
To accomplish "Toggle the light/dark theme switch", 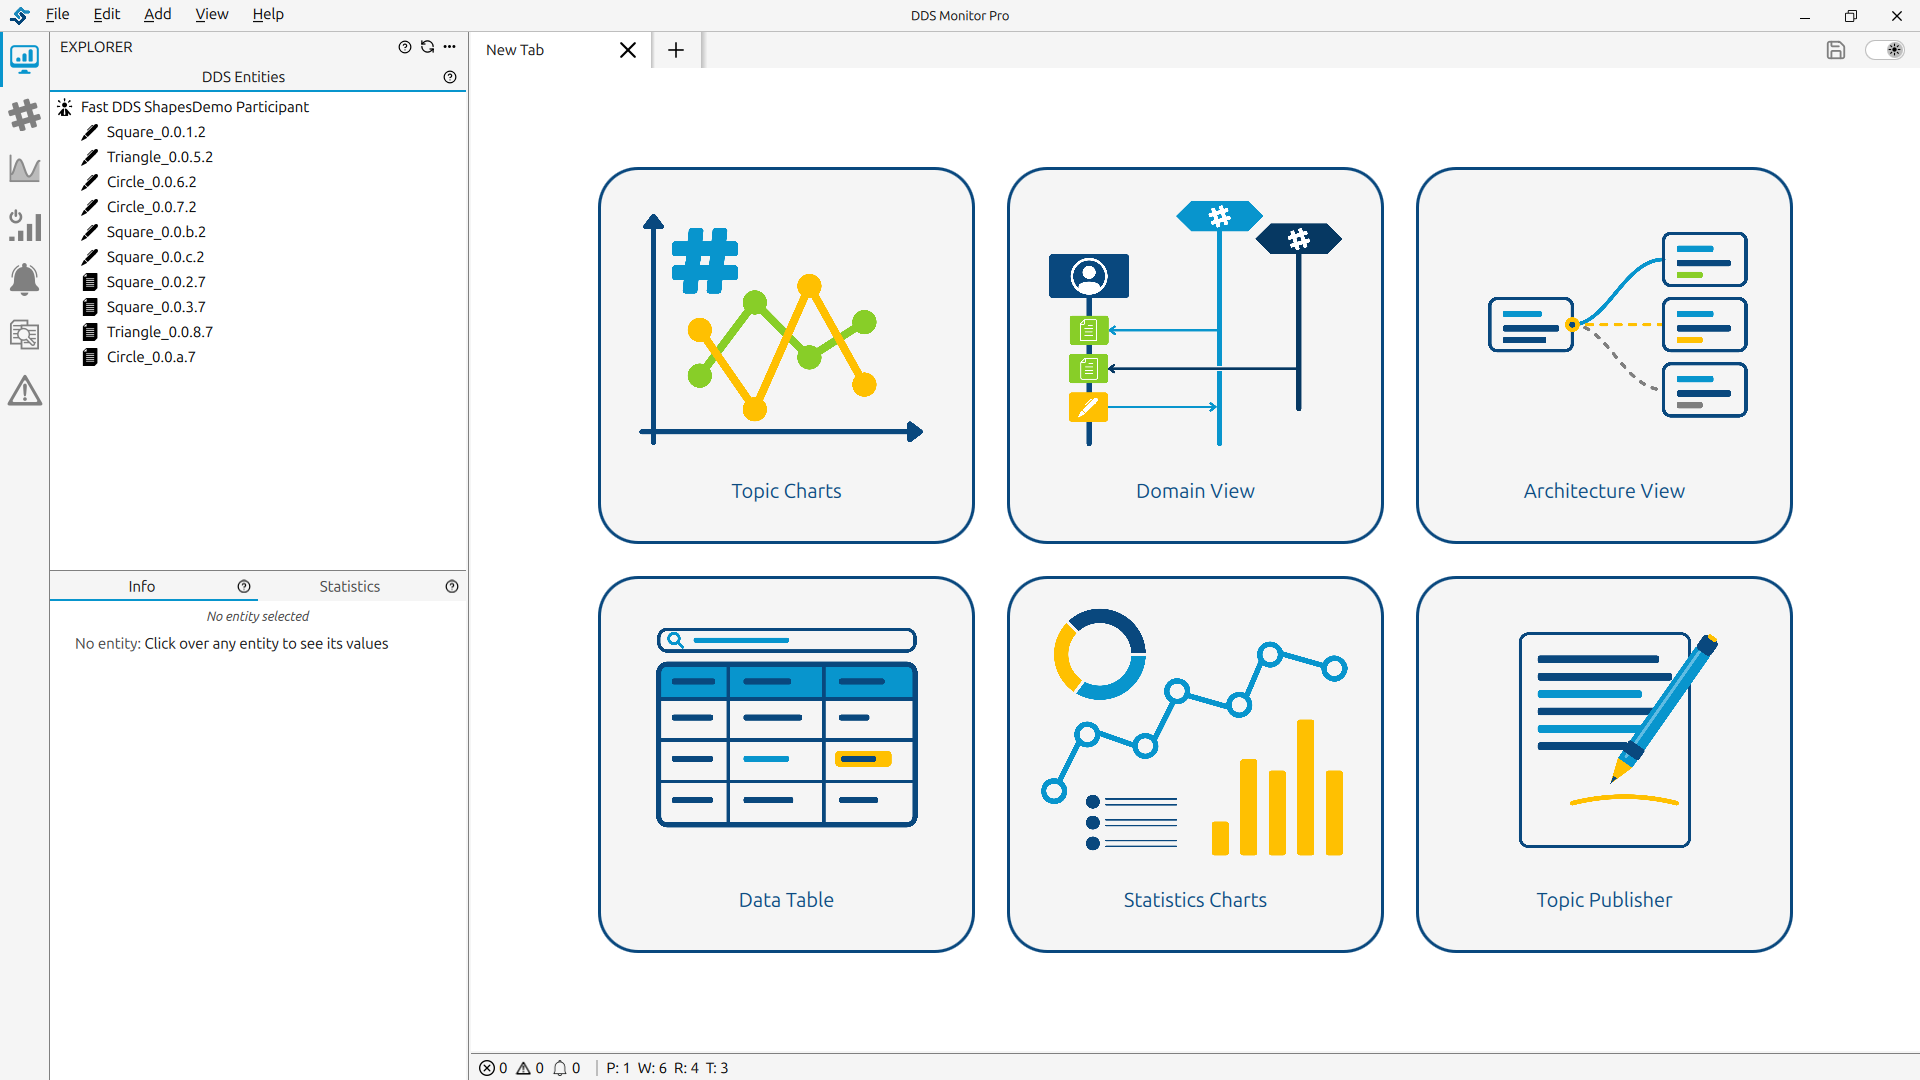I will [1886, 50].
